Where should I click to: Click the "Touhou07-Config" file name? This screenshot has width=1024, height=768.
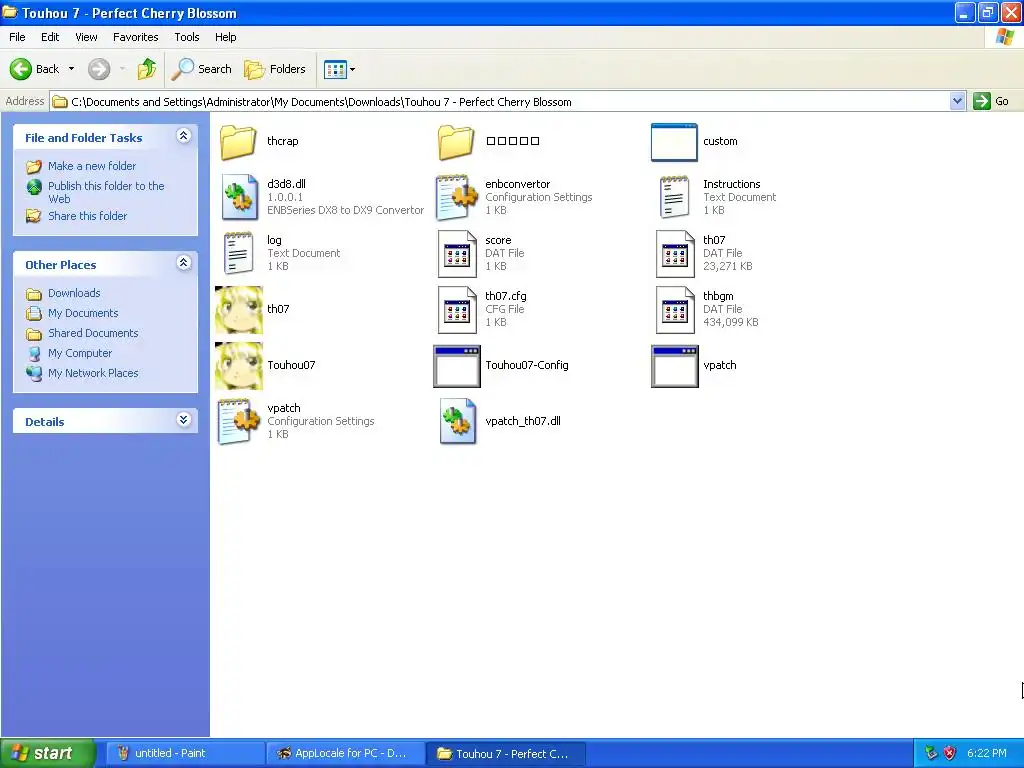click(527, 365)
